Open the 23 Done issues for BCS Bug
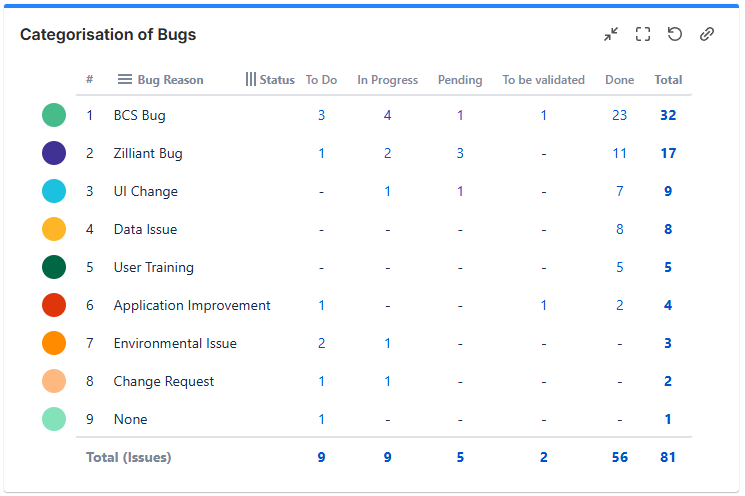This screenshot has height=496, width=745. click(x=619, y=115)
